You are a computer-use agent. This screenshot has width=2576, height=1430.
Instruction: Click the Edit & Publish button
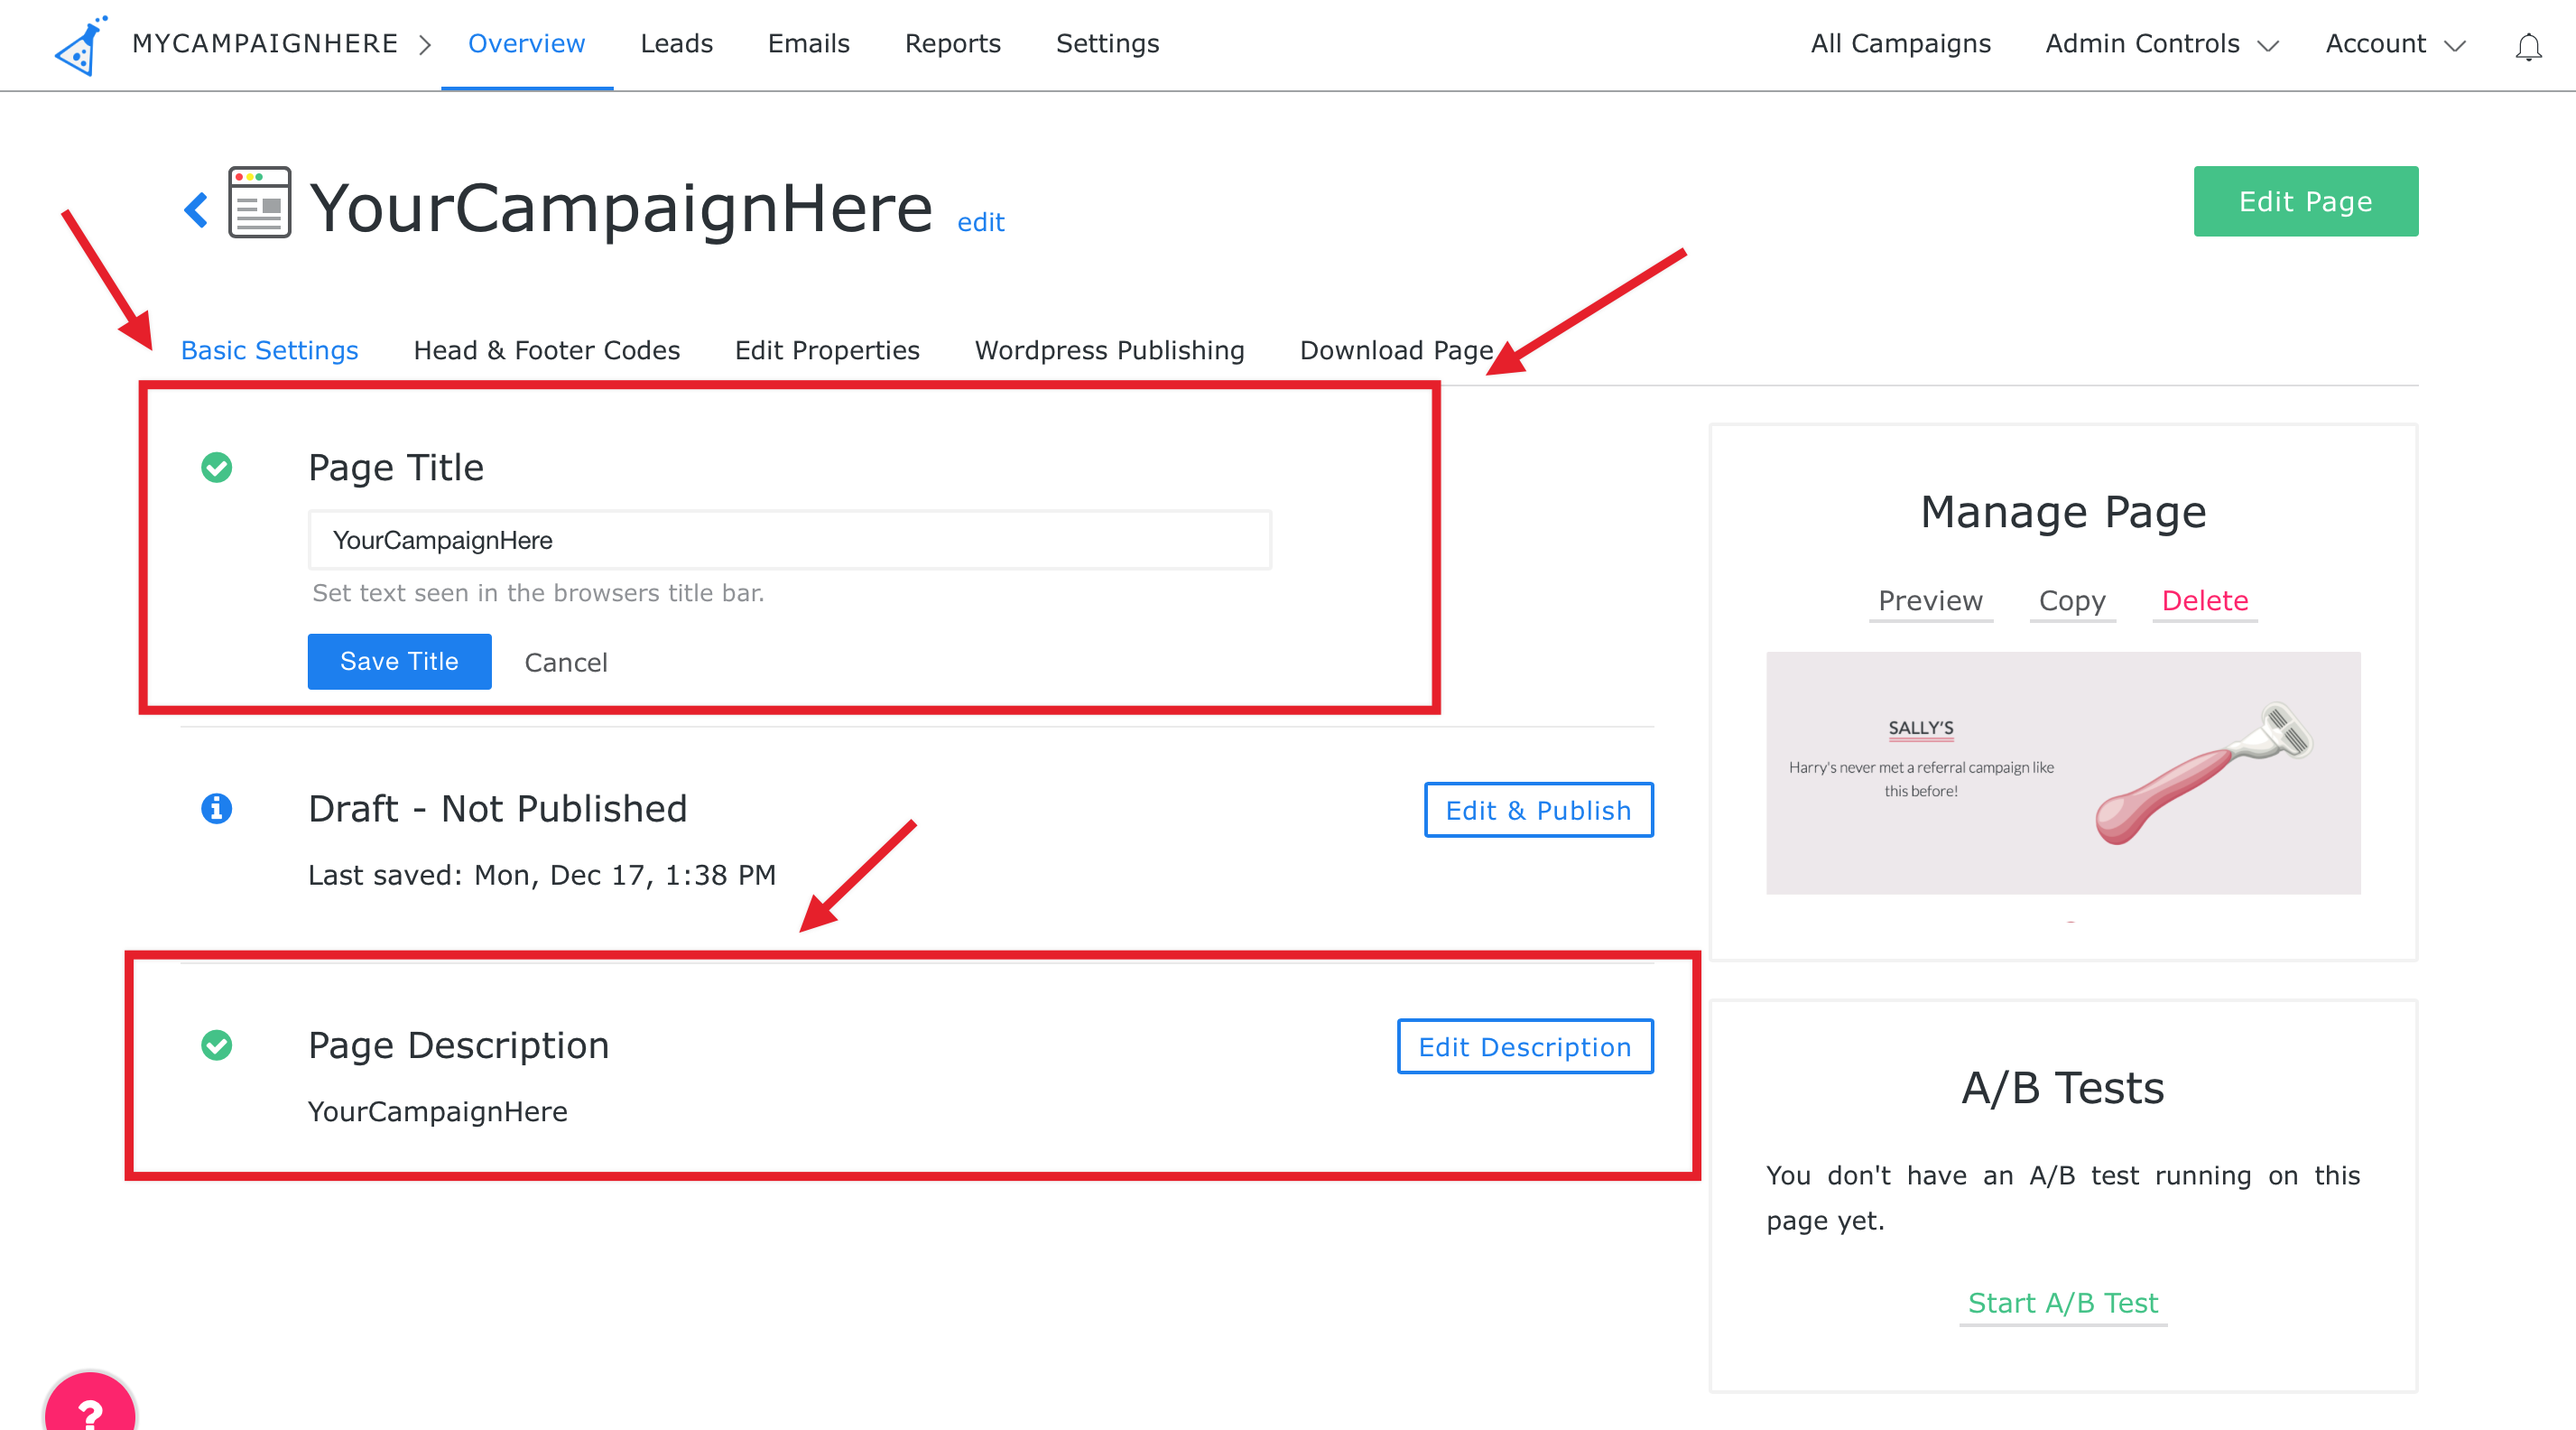click(1538, 810)
